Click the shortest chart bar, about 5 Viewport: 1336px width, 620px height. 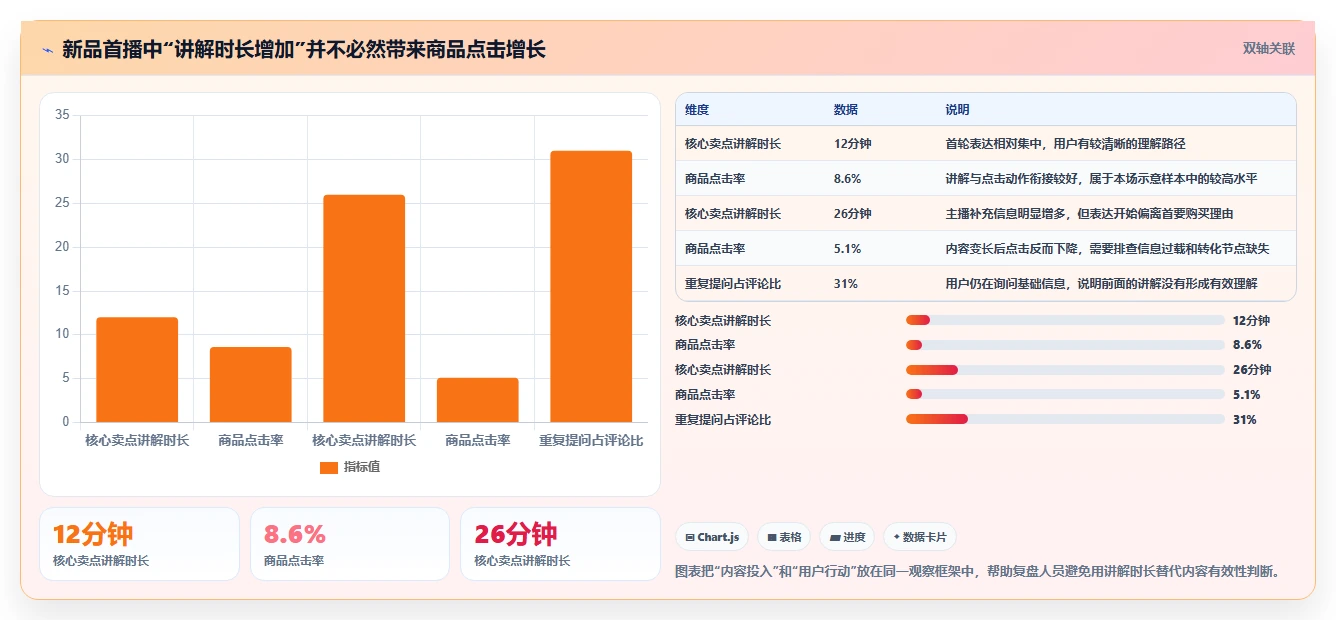[477, 400]
